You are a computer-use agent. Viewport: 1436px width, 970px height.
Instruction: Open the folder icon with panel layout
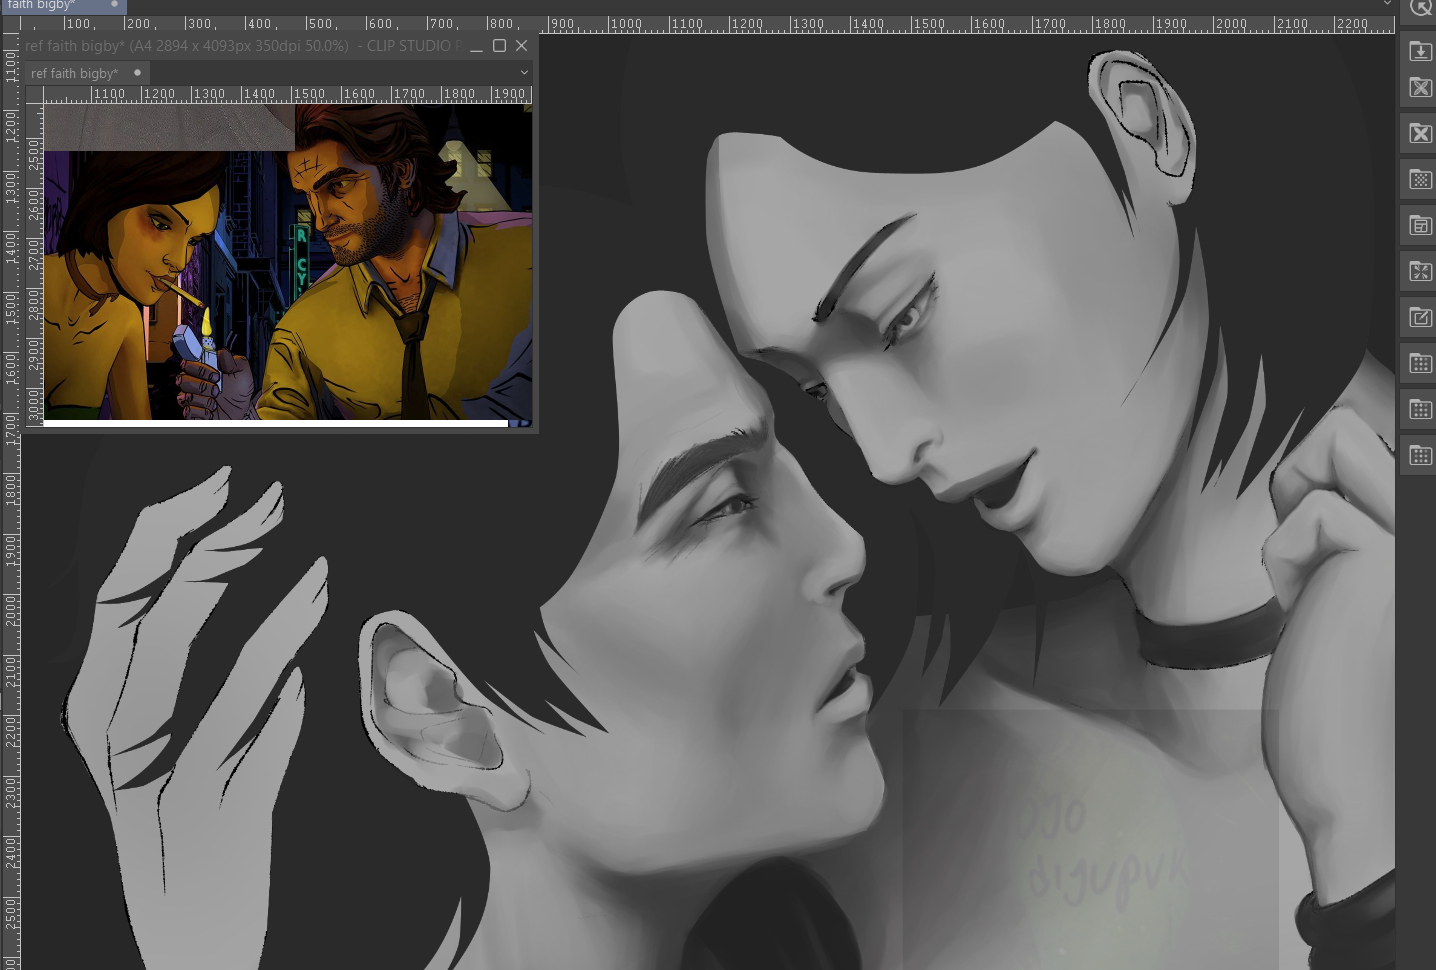[x=1420, y=226]
